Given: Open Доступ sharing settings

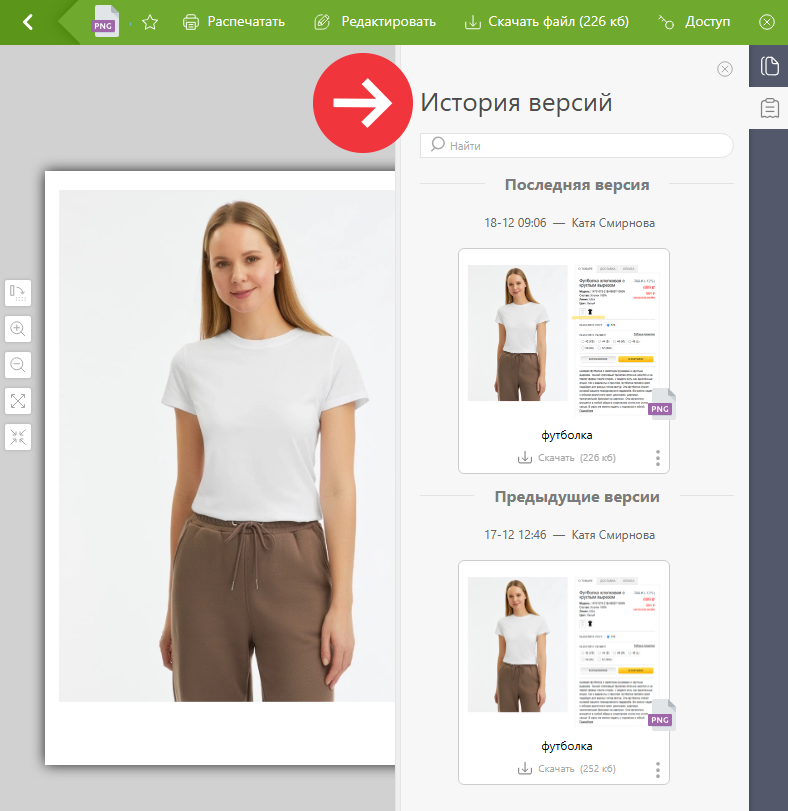Looking at the screenshot, I should [696, 22].
